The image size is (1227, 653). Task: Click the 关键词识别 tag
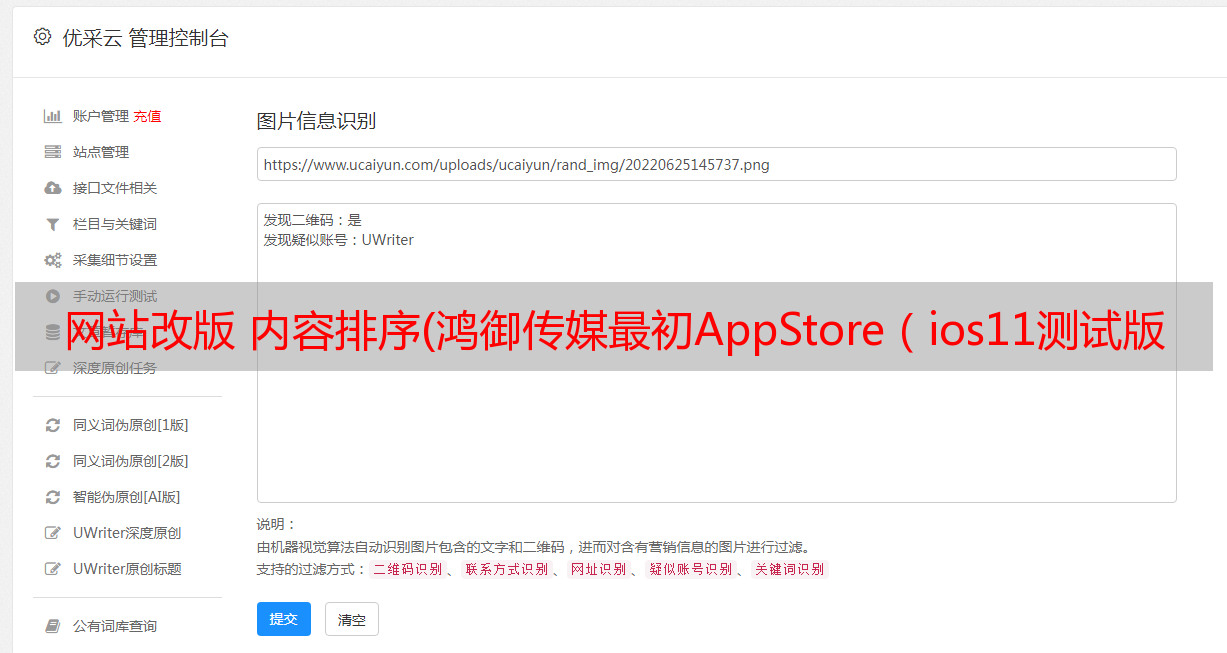pyautogui.click(x=789, y=569)
